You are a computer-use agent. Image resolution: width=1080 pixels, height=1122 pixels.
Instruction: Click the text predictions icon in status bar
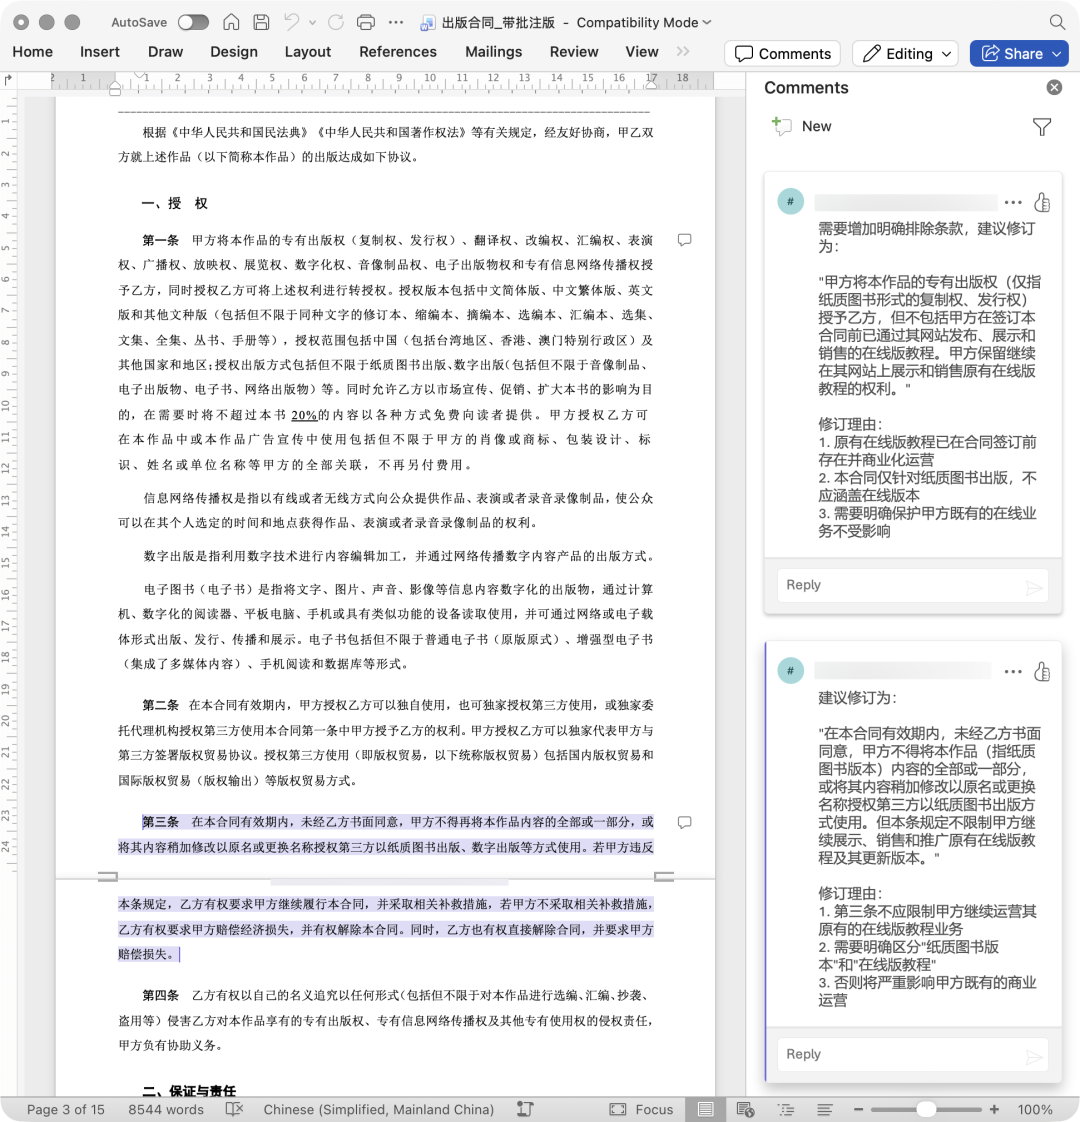click(525, 1109)
